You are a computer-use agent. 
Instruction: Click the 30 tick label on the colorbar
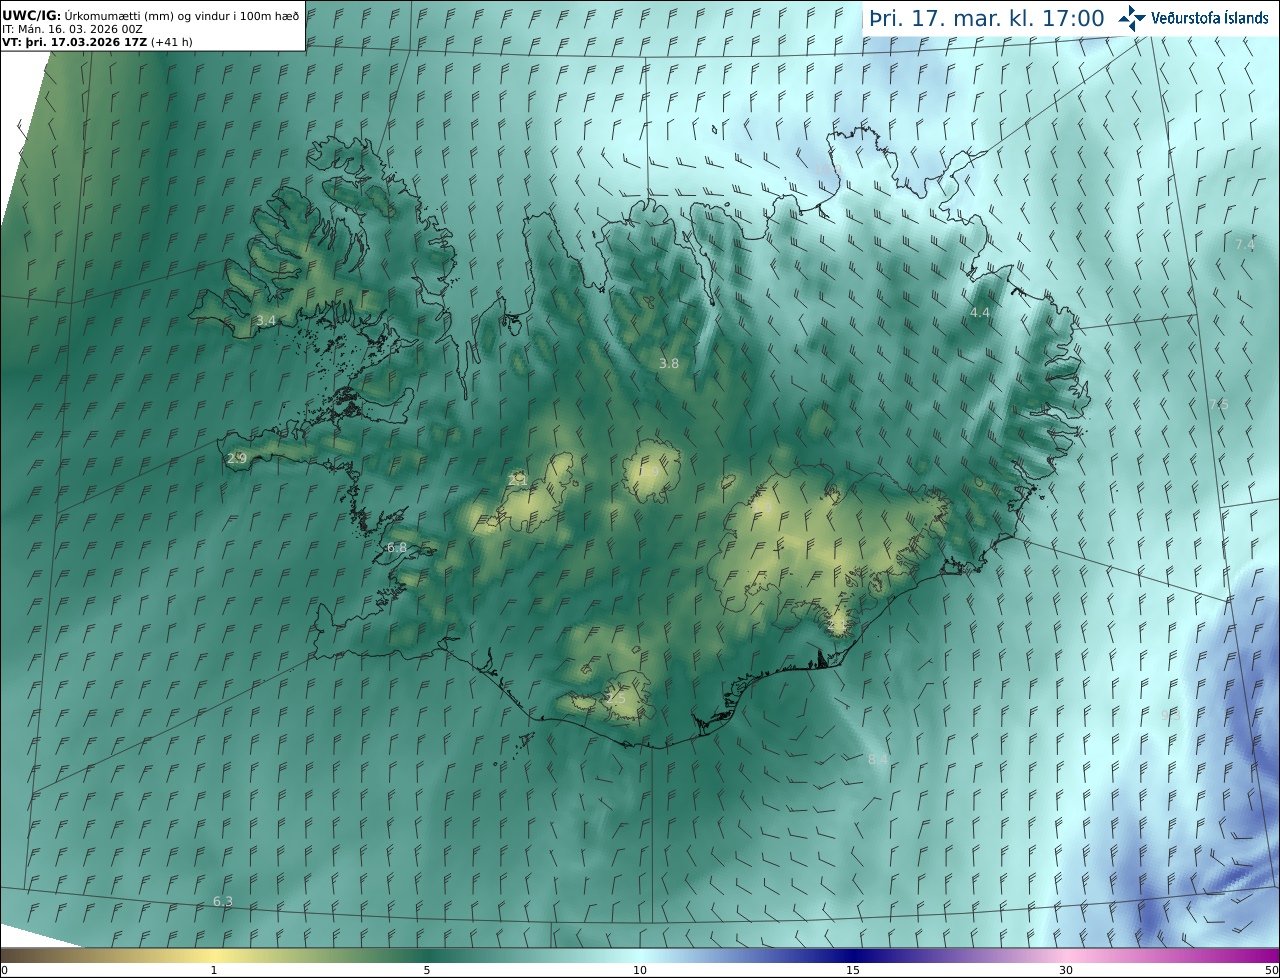pyautogui.click(x=1066, y=970)
